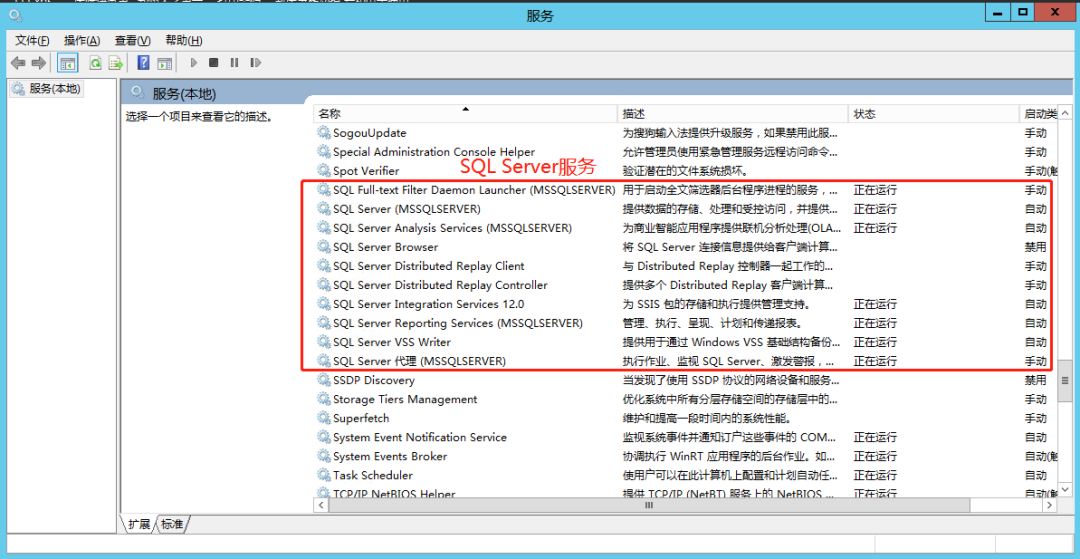Toggle the show/hide console tree icon

68,63
